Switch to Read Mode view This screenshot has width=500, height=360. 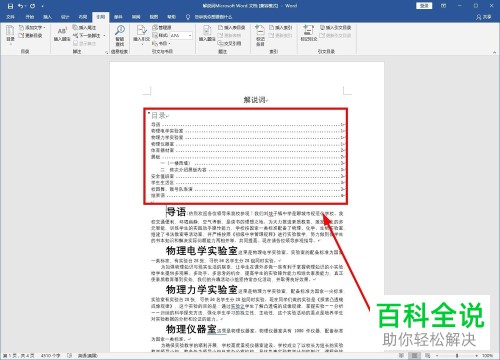401,356
